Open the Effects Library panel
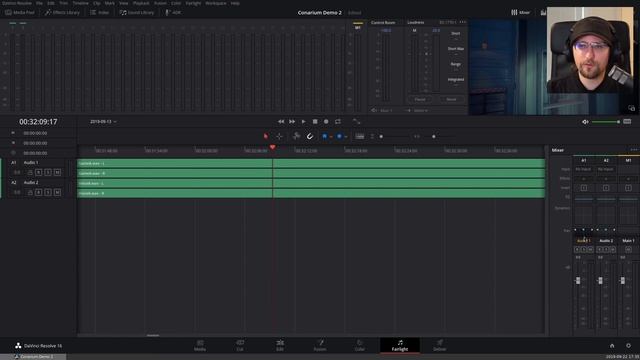Image resolution: width=640 pixels, height=360 pixels. pyautogui.click(x=62, y=13)
